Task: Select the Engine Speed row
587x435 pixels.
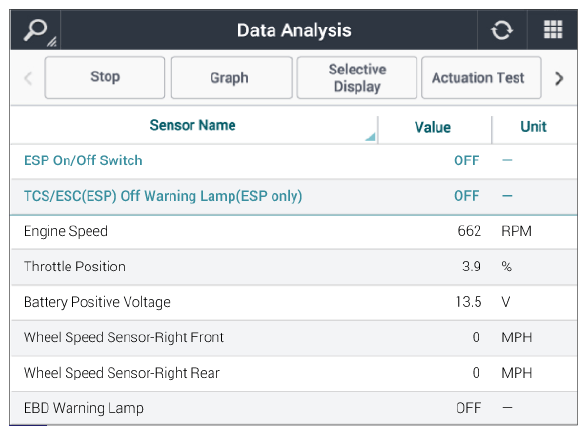Action: click(294, 232)
